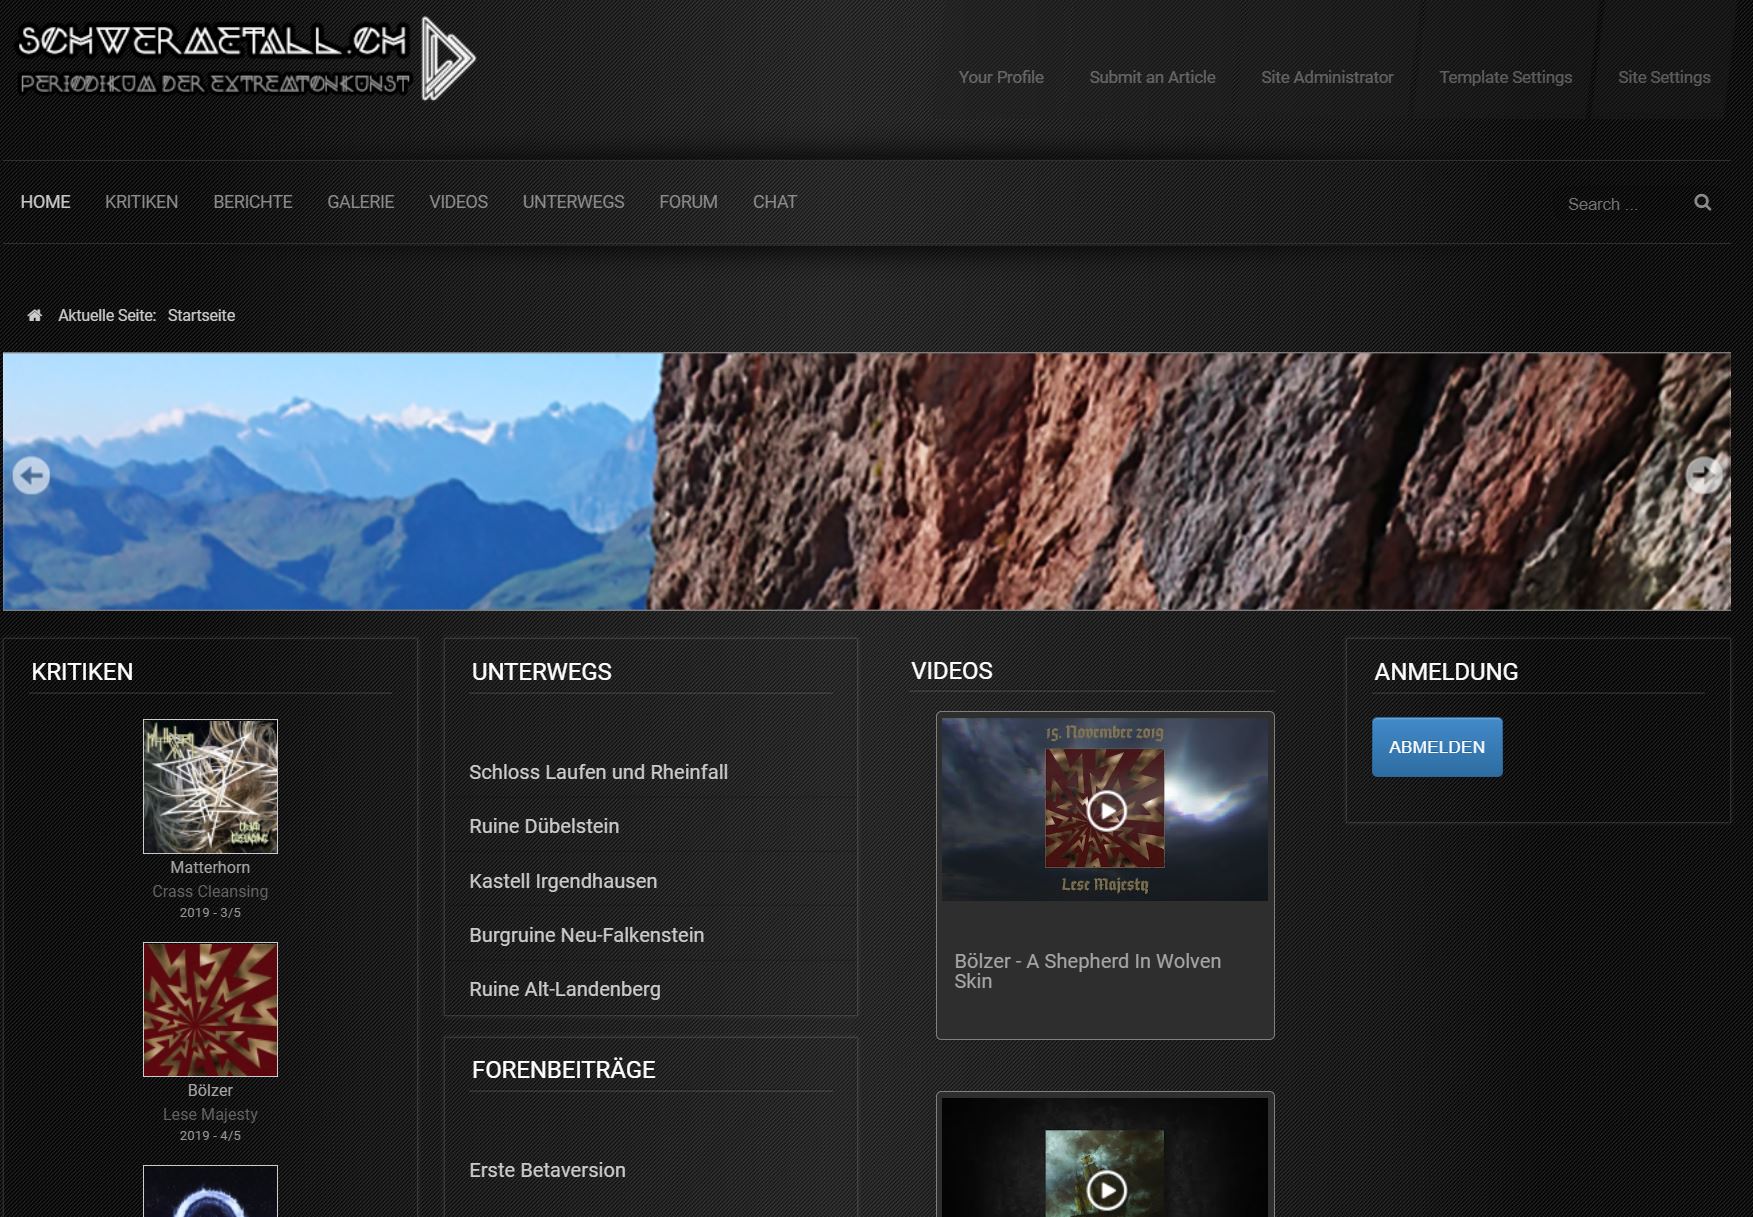Open the GALERIE menu item
Image resolution: width=1753 pixels, height=1217 pixels.
(x=360, y=202)
